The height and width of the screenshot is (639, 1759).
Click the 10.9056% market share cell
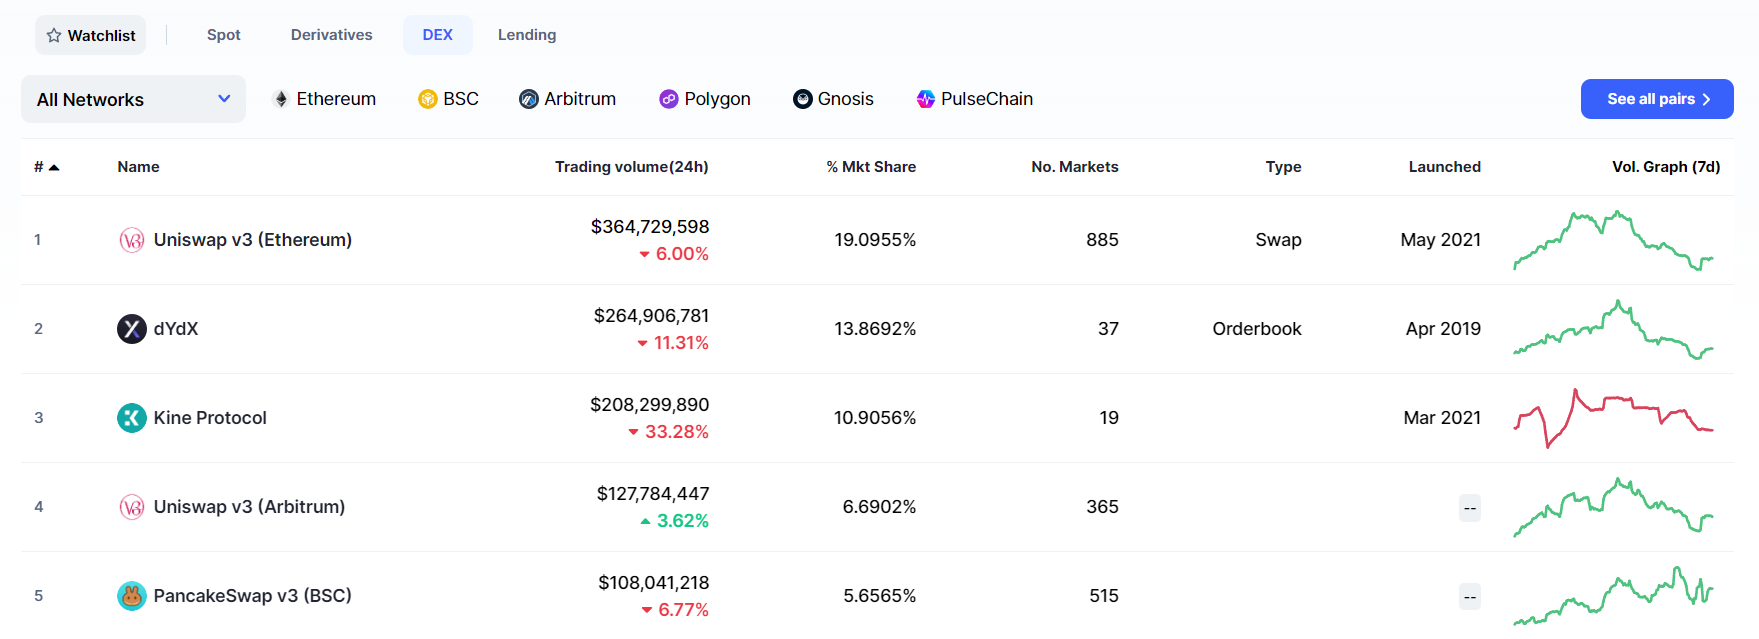click(x=875, y=418)
